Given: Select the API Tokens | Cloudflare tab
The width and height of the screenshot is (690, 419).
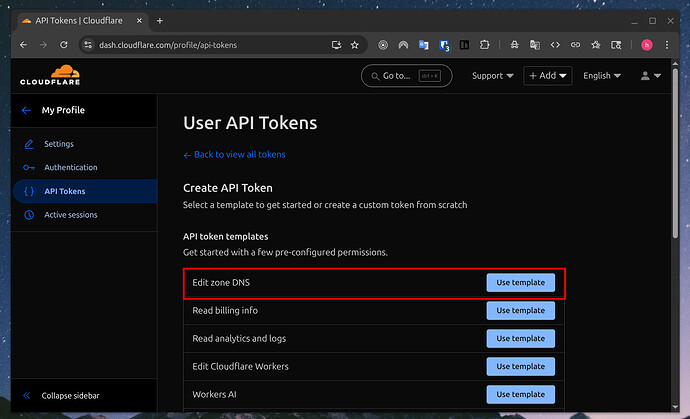Looking at the screenshot, I should (x=82, y=21).
